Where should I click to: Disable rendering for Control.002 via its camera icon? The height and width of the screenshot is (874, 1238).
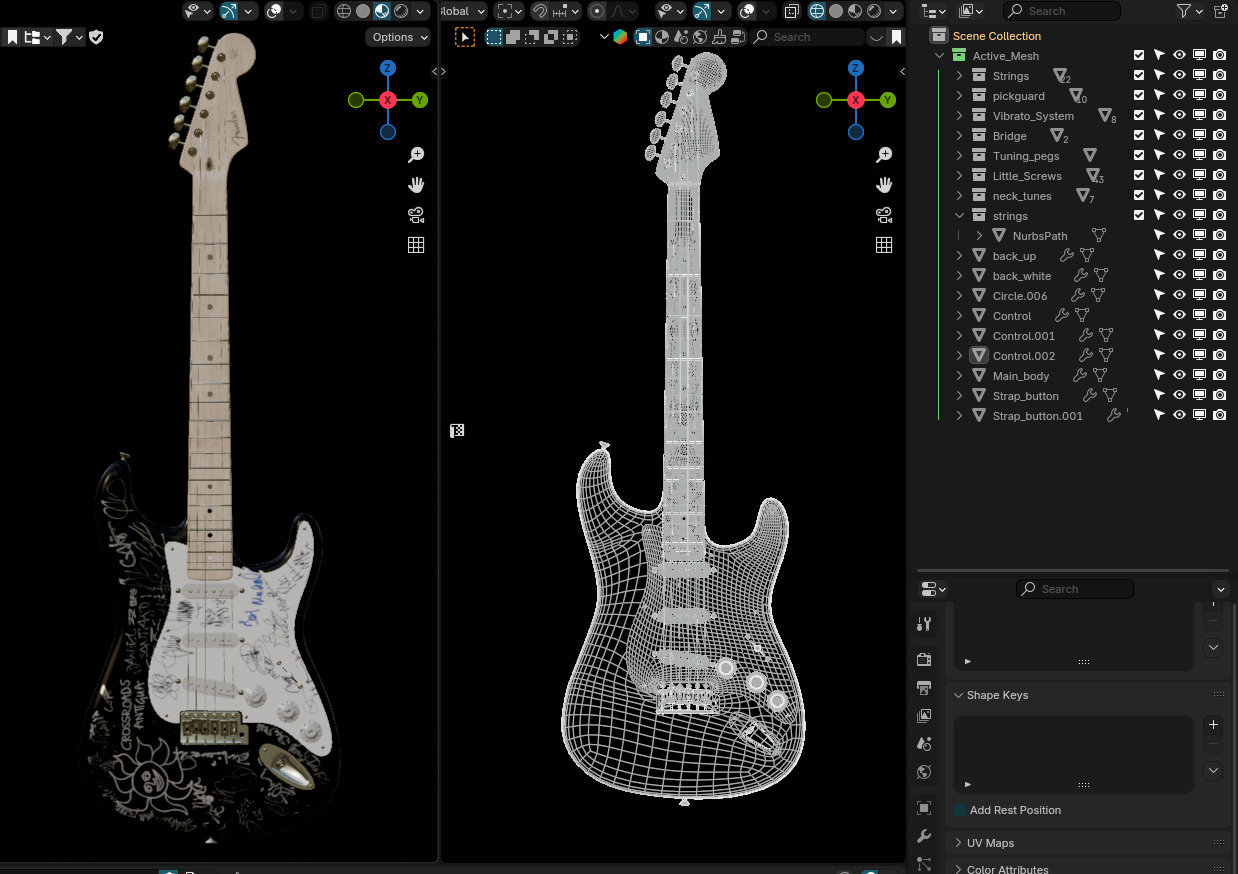coord(1219,355)
